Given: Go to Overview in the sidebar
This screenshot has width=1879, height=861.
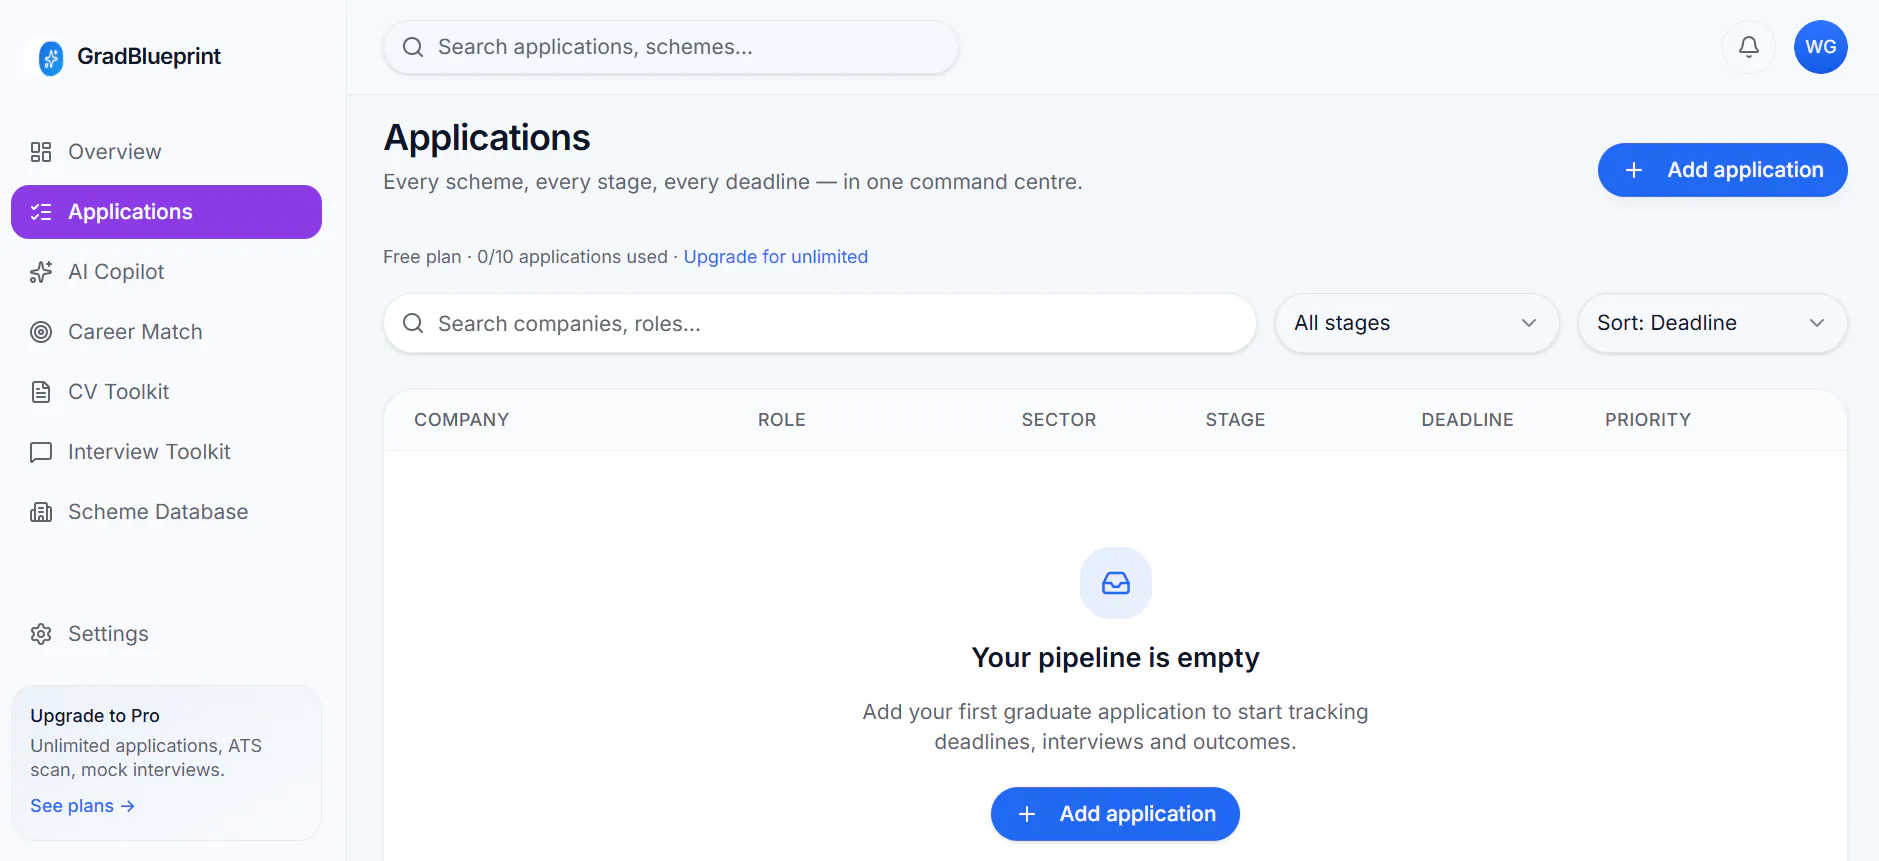Looking at the screenshot, I should click(166, 152).
